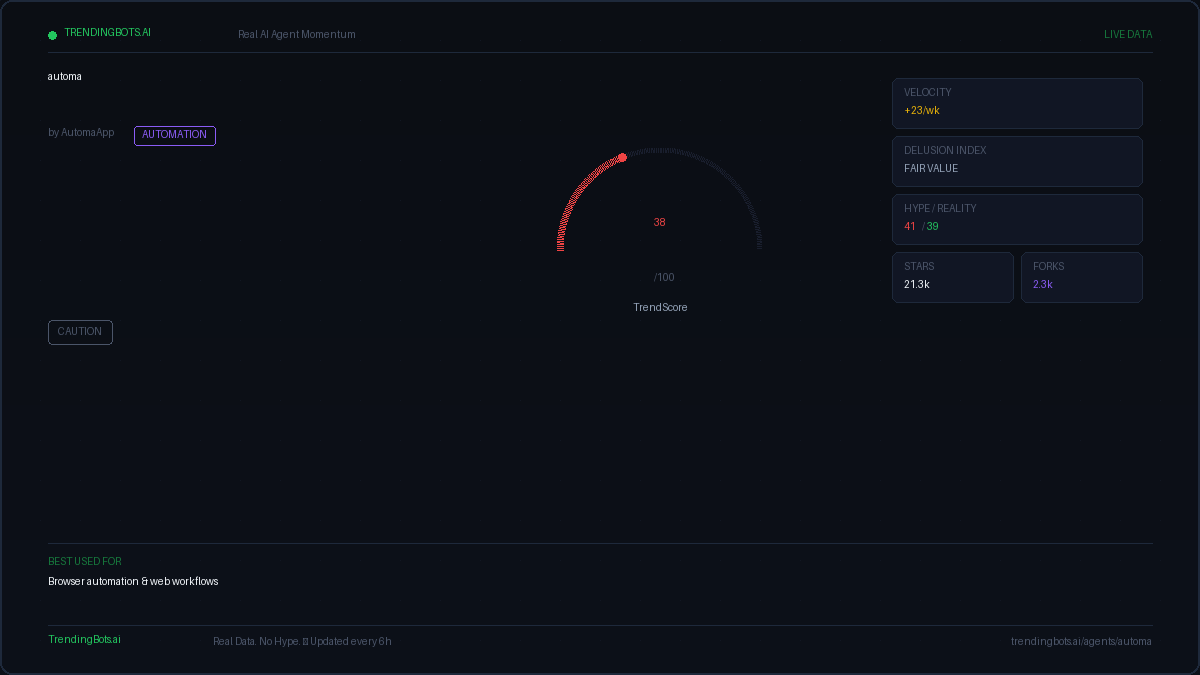Click the '21.3k' stars count

pyautogui.click(x=917, y=285)
